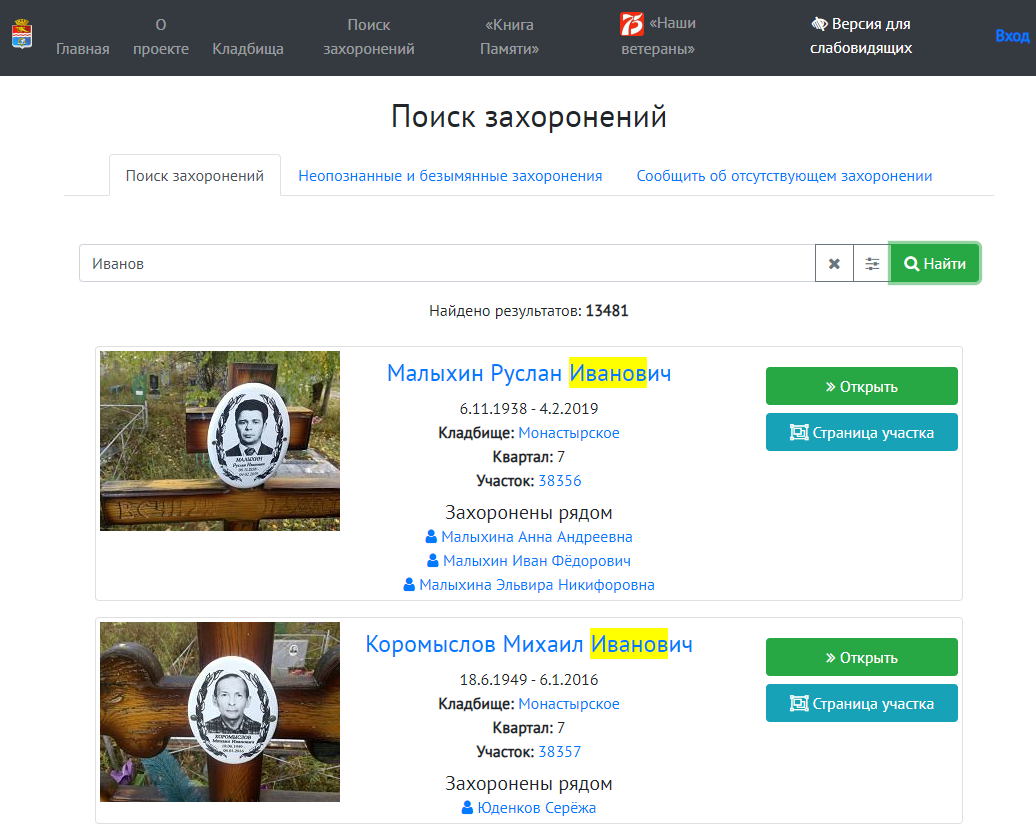The width and height of the screenshot is (1036, 838).
Task: Click Страница участка for Коромыслов Михаил
Action: pyautogui.click(x=861, y=703)
